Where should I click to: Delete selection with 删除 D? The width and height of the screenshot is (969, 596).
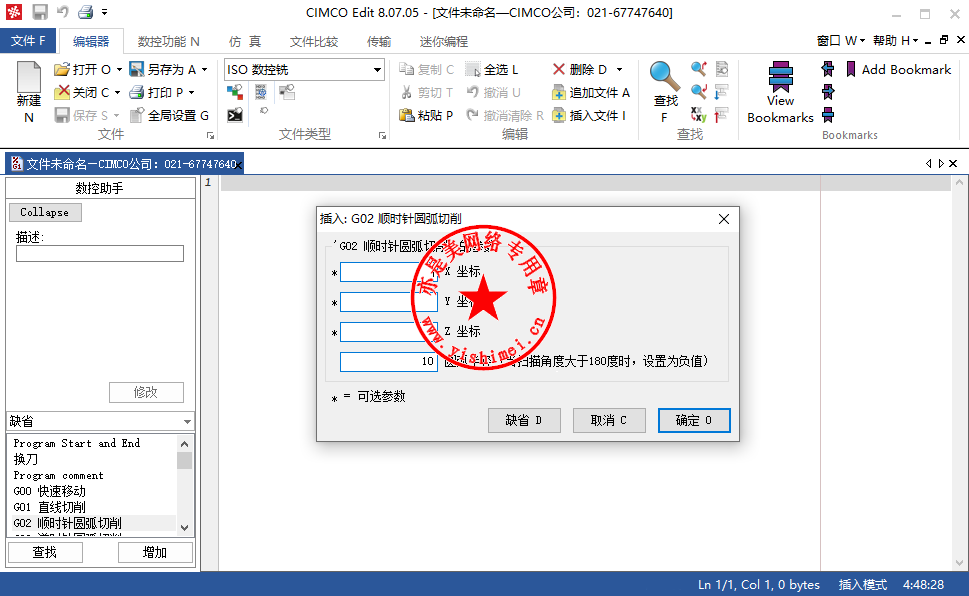pos(580,69)
